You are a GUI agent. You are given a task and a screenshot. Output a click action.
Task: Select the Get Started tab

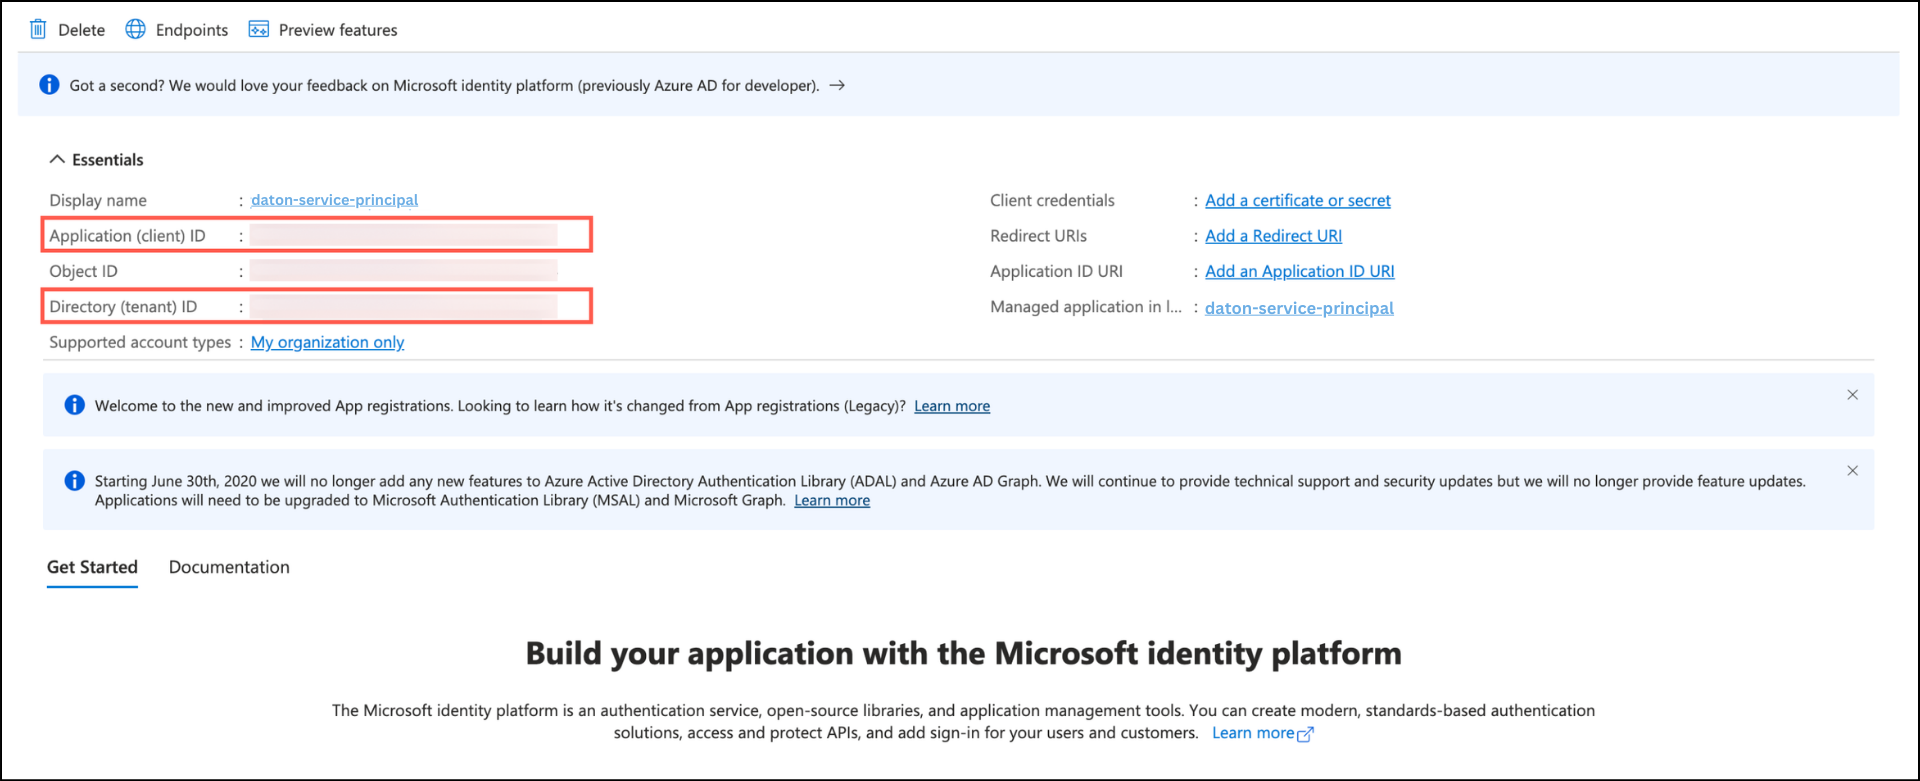(92, 567)
